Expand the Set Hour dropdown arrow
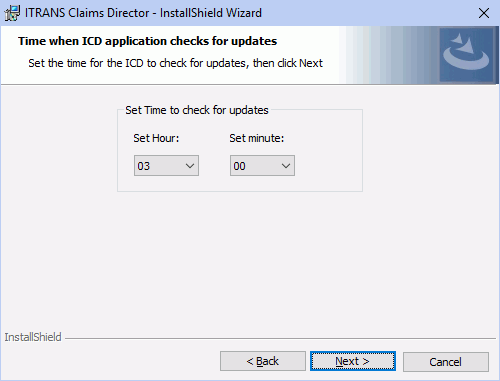Viewport: 500px width, 381px height. pos(190,166)
